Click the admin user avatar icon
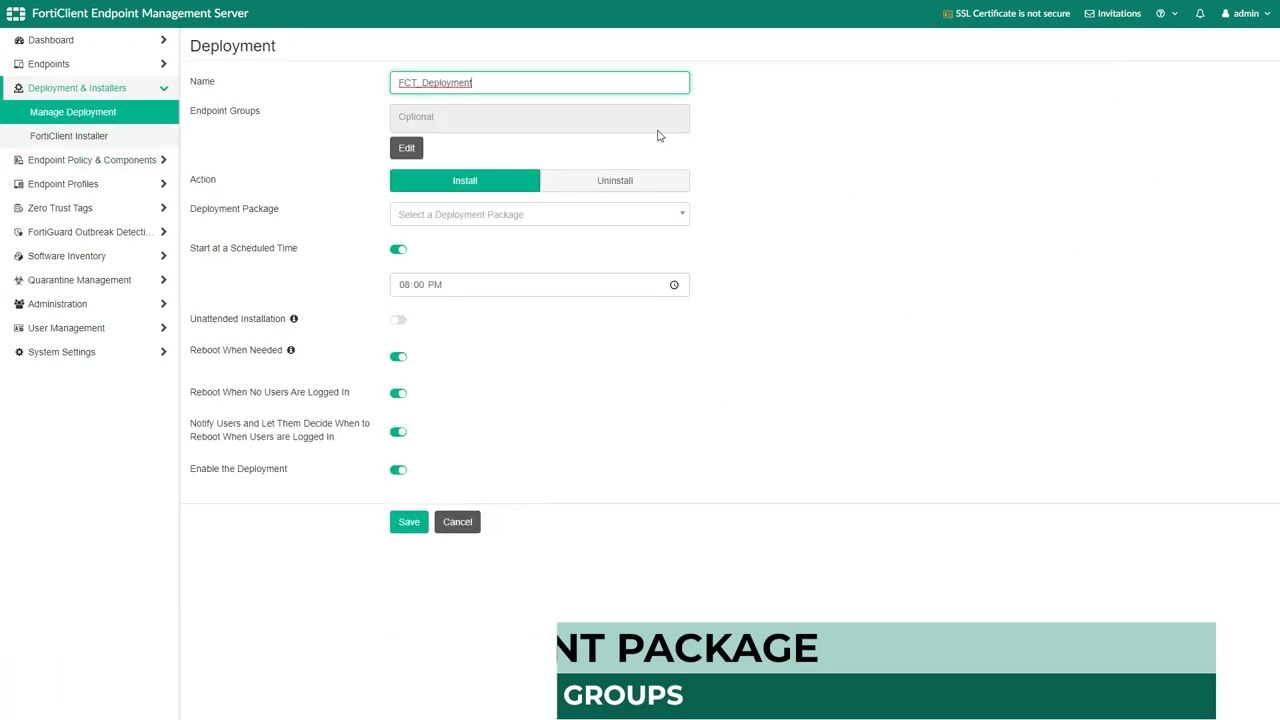 [1226, 14]
